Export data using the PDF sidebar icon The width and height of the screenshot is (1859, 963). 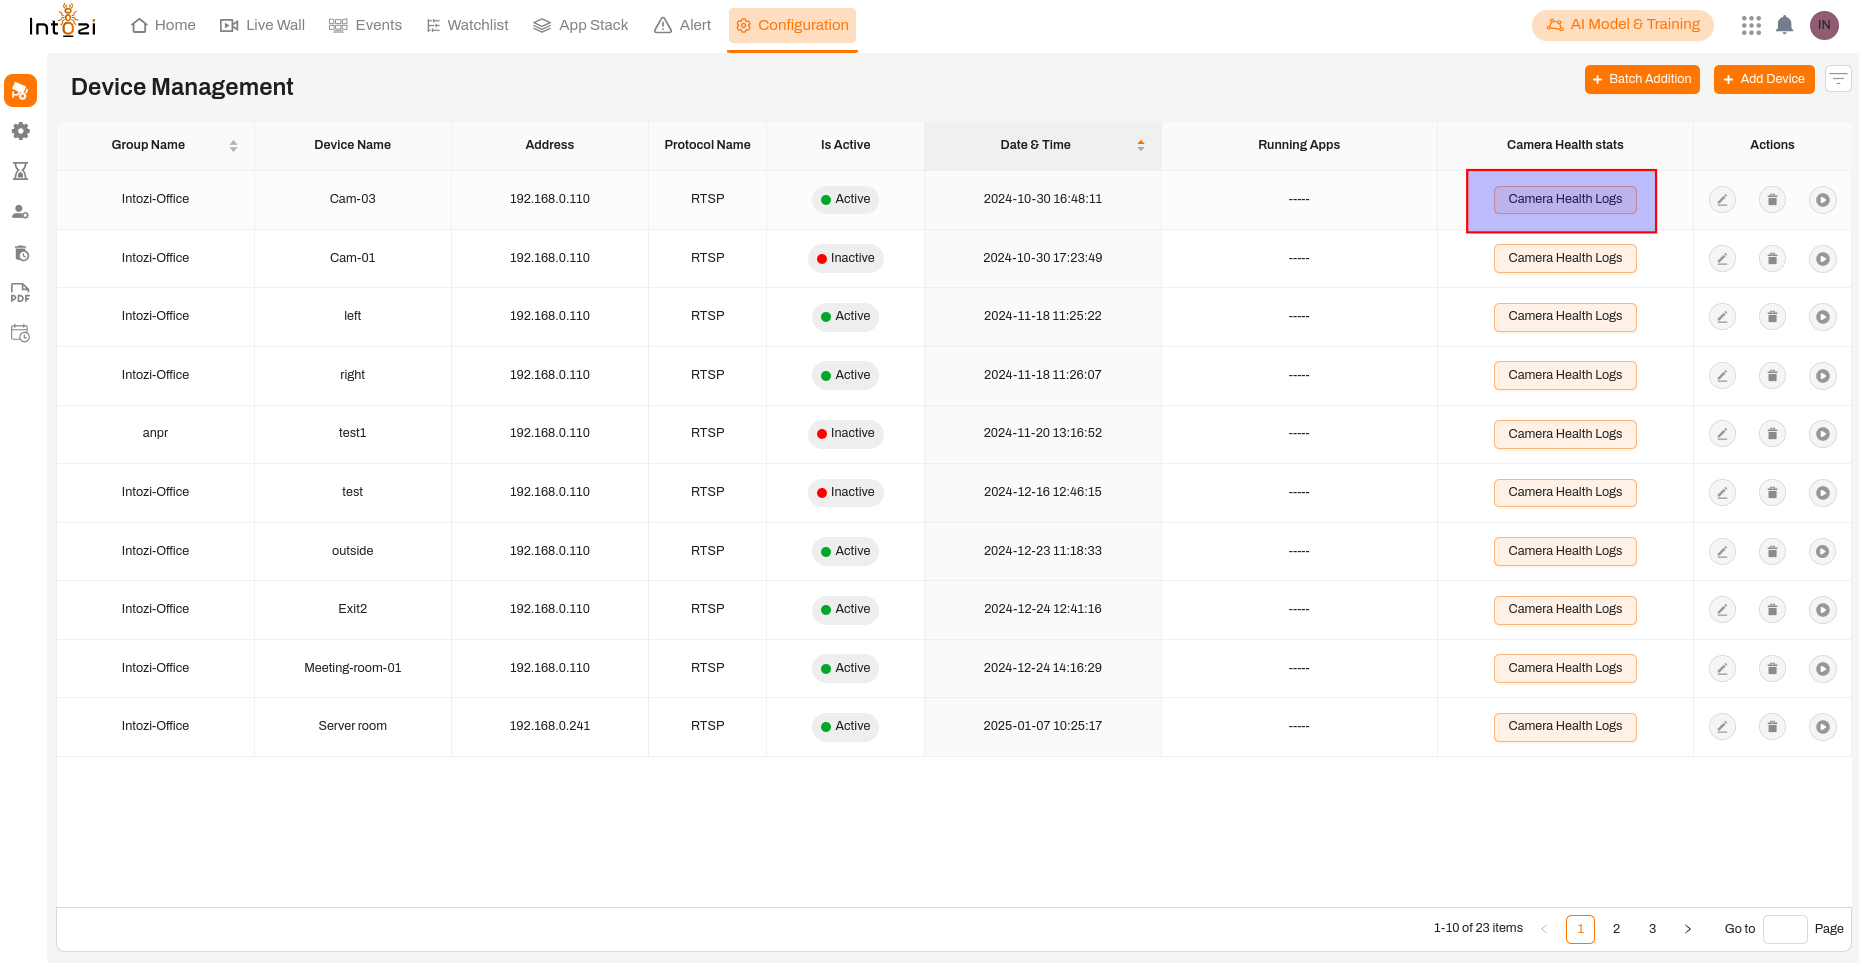click(x=20, y=293)
